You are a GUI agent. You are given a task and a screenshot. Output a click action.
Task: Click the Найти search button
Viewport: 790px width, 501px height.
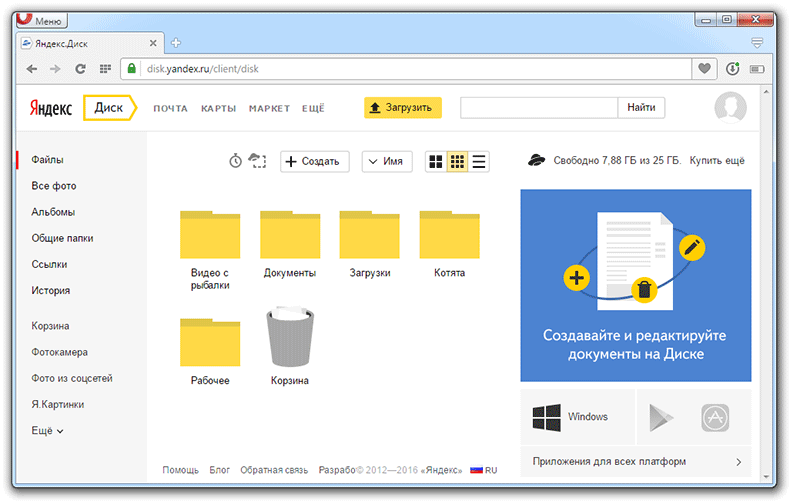641,107
